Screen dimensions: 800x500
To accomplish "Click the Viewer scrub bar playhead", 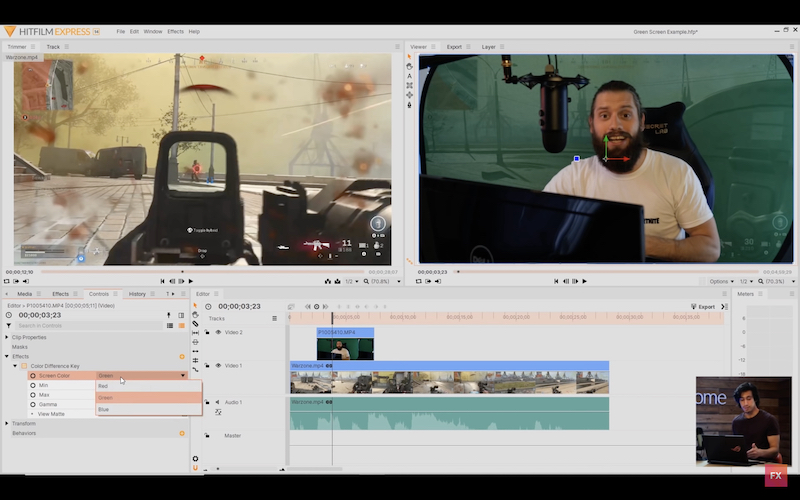I will 458,272.
